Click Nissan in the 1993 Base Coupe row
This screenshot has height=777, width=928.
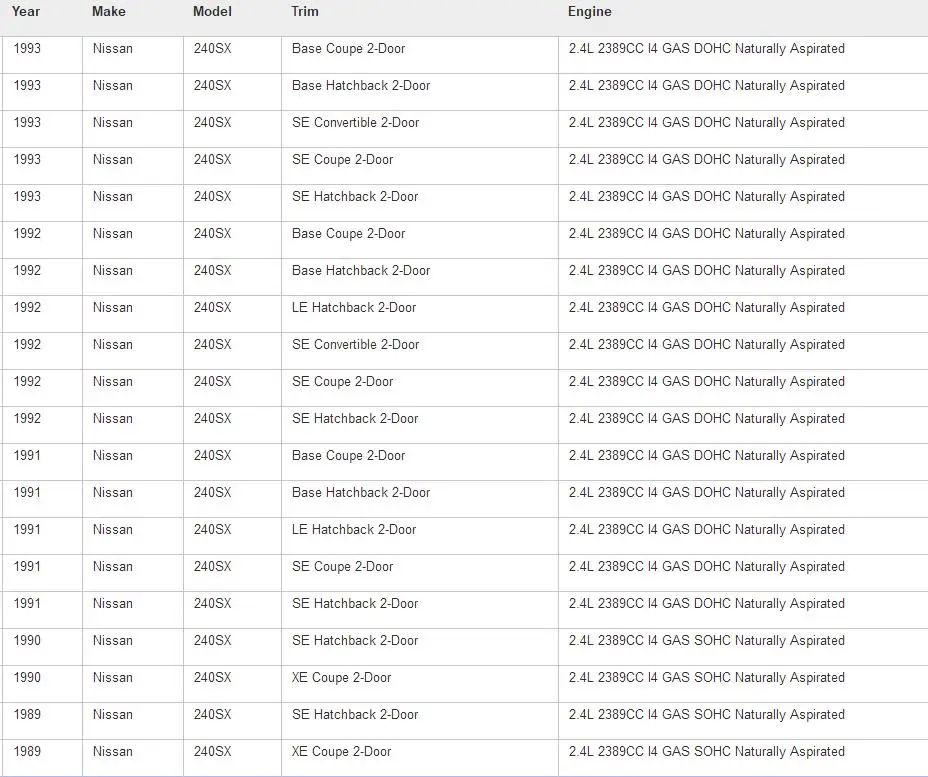[x=112, y=49]
